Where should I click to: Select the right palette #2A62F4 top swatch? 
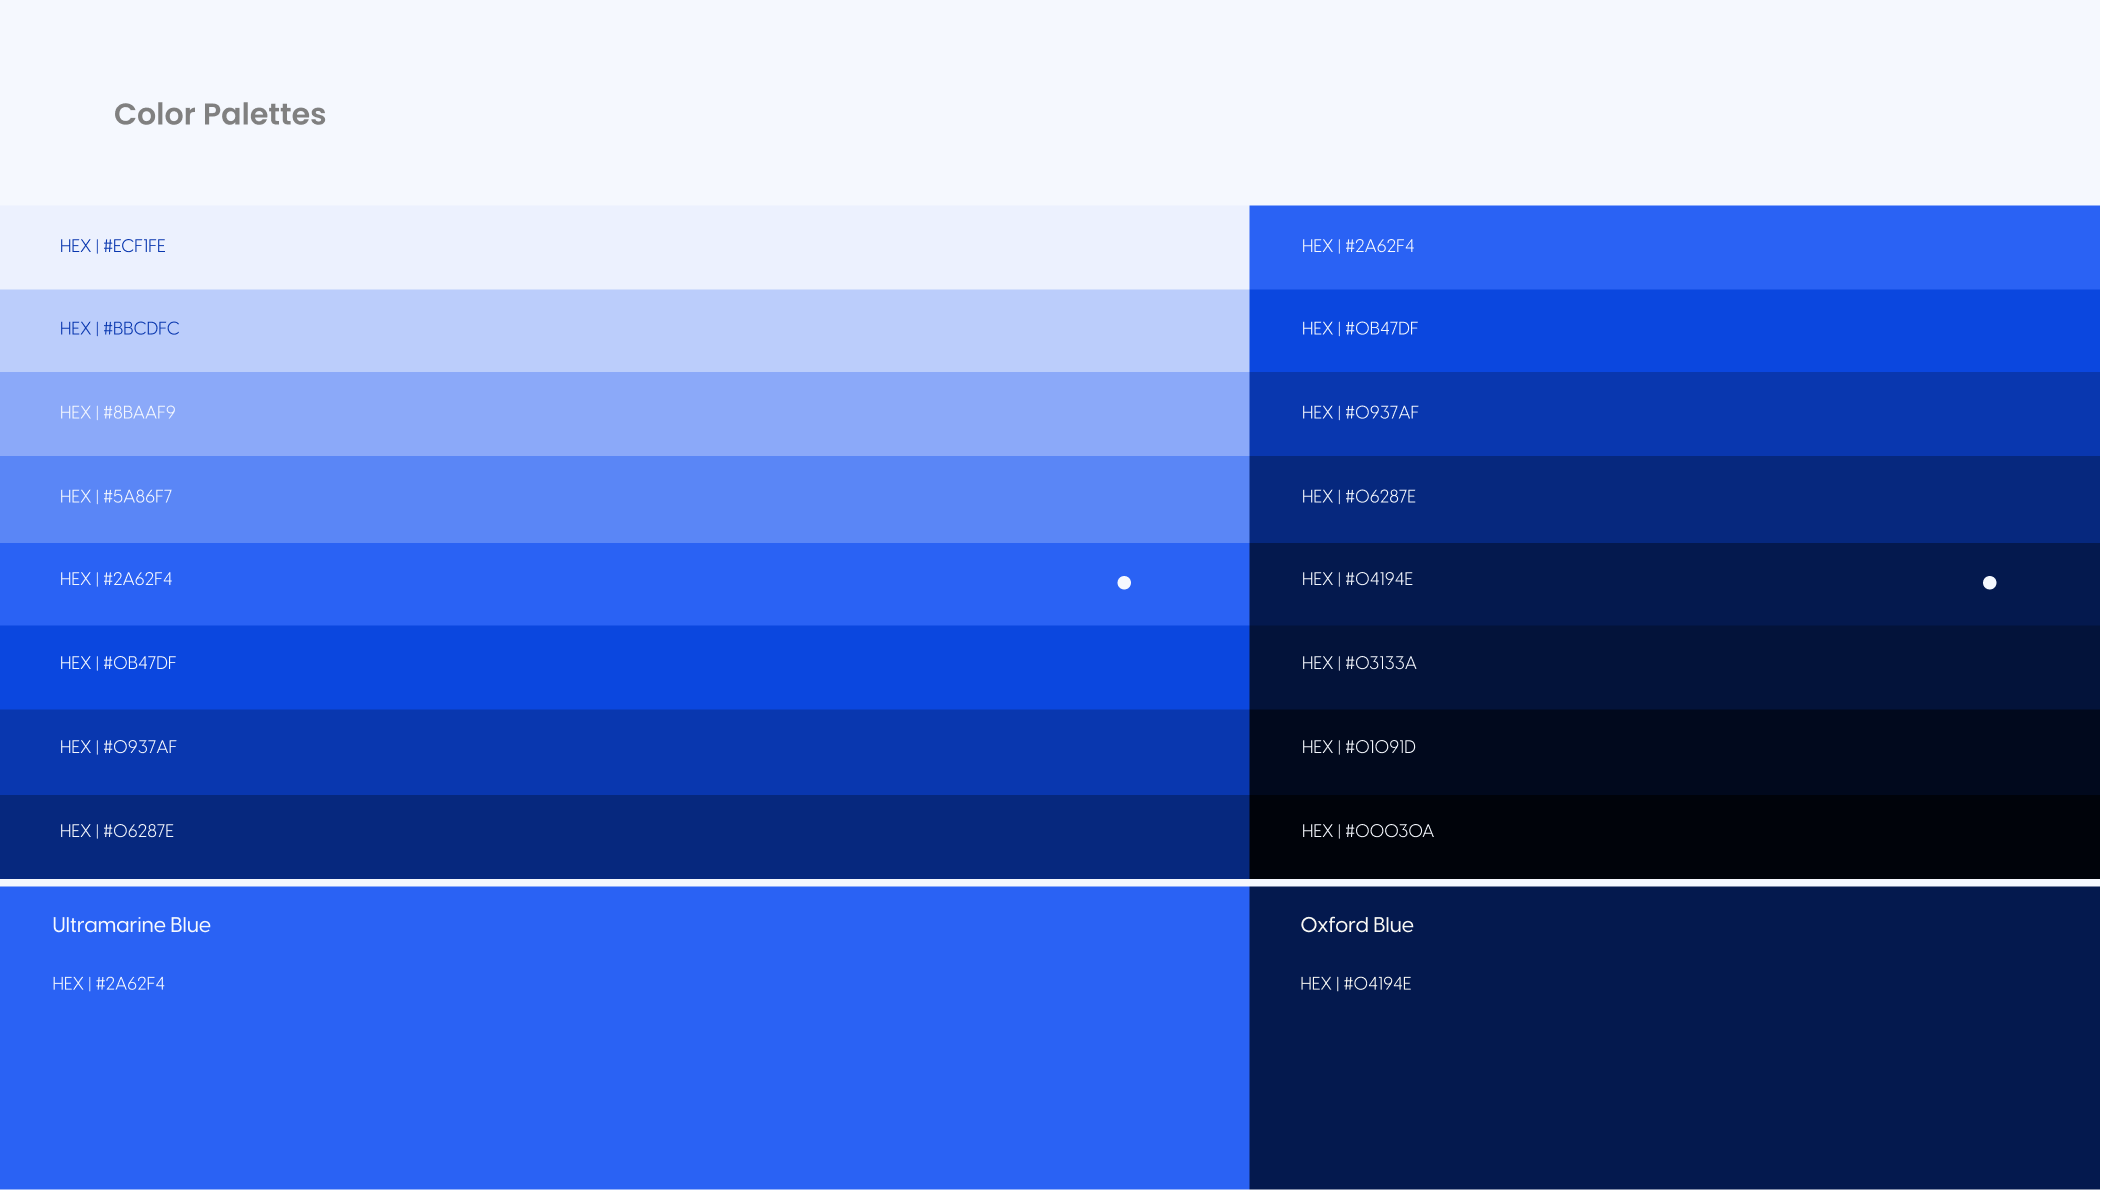1357,246
